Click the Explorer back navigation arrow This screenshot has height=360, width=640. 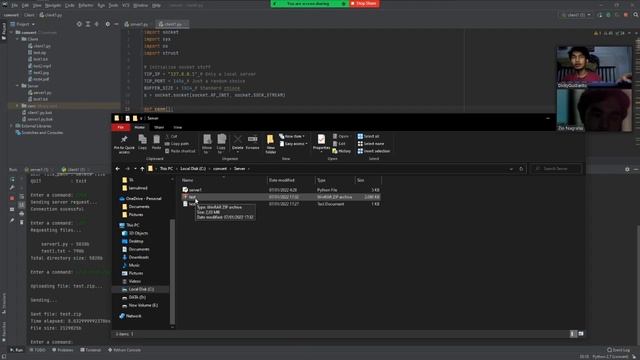coord(118,169)
